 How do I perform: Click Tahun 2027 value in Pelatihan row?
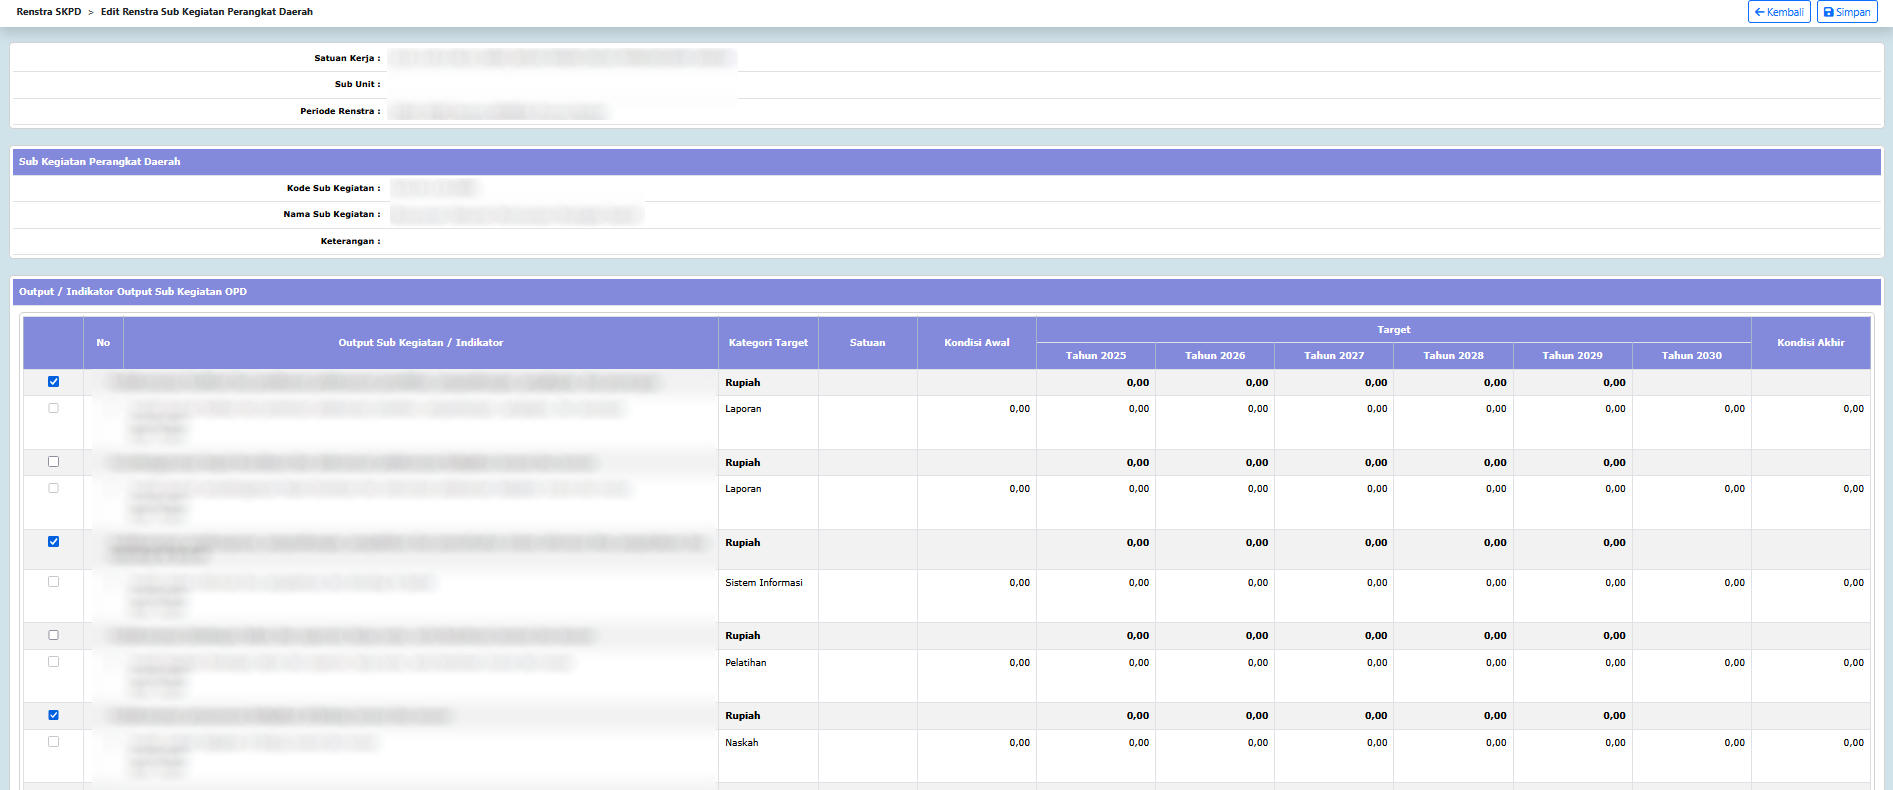(x=1377, y=663)
